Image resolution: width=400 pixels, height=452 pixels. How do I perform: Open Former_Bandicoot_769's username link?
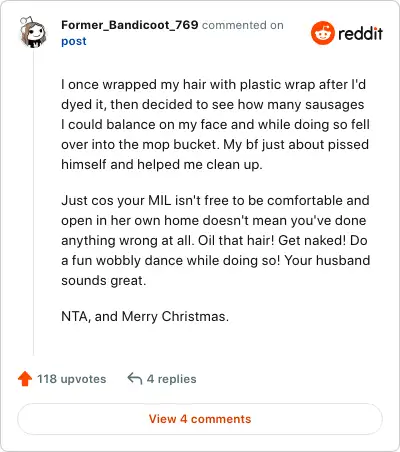130,25
